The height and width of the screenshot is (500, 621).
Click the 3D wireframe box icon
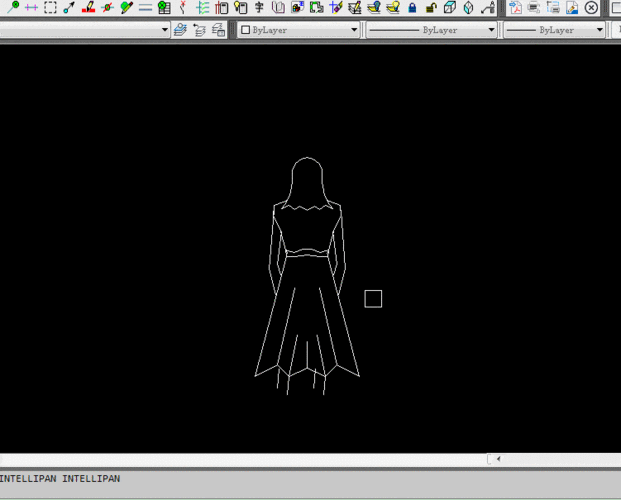tap(449, 8)
